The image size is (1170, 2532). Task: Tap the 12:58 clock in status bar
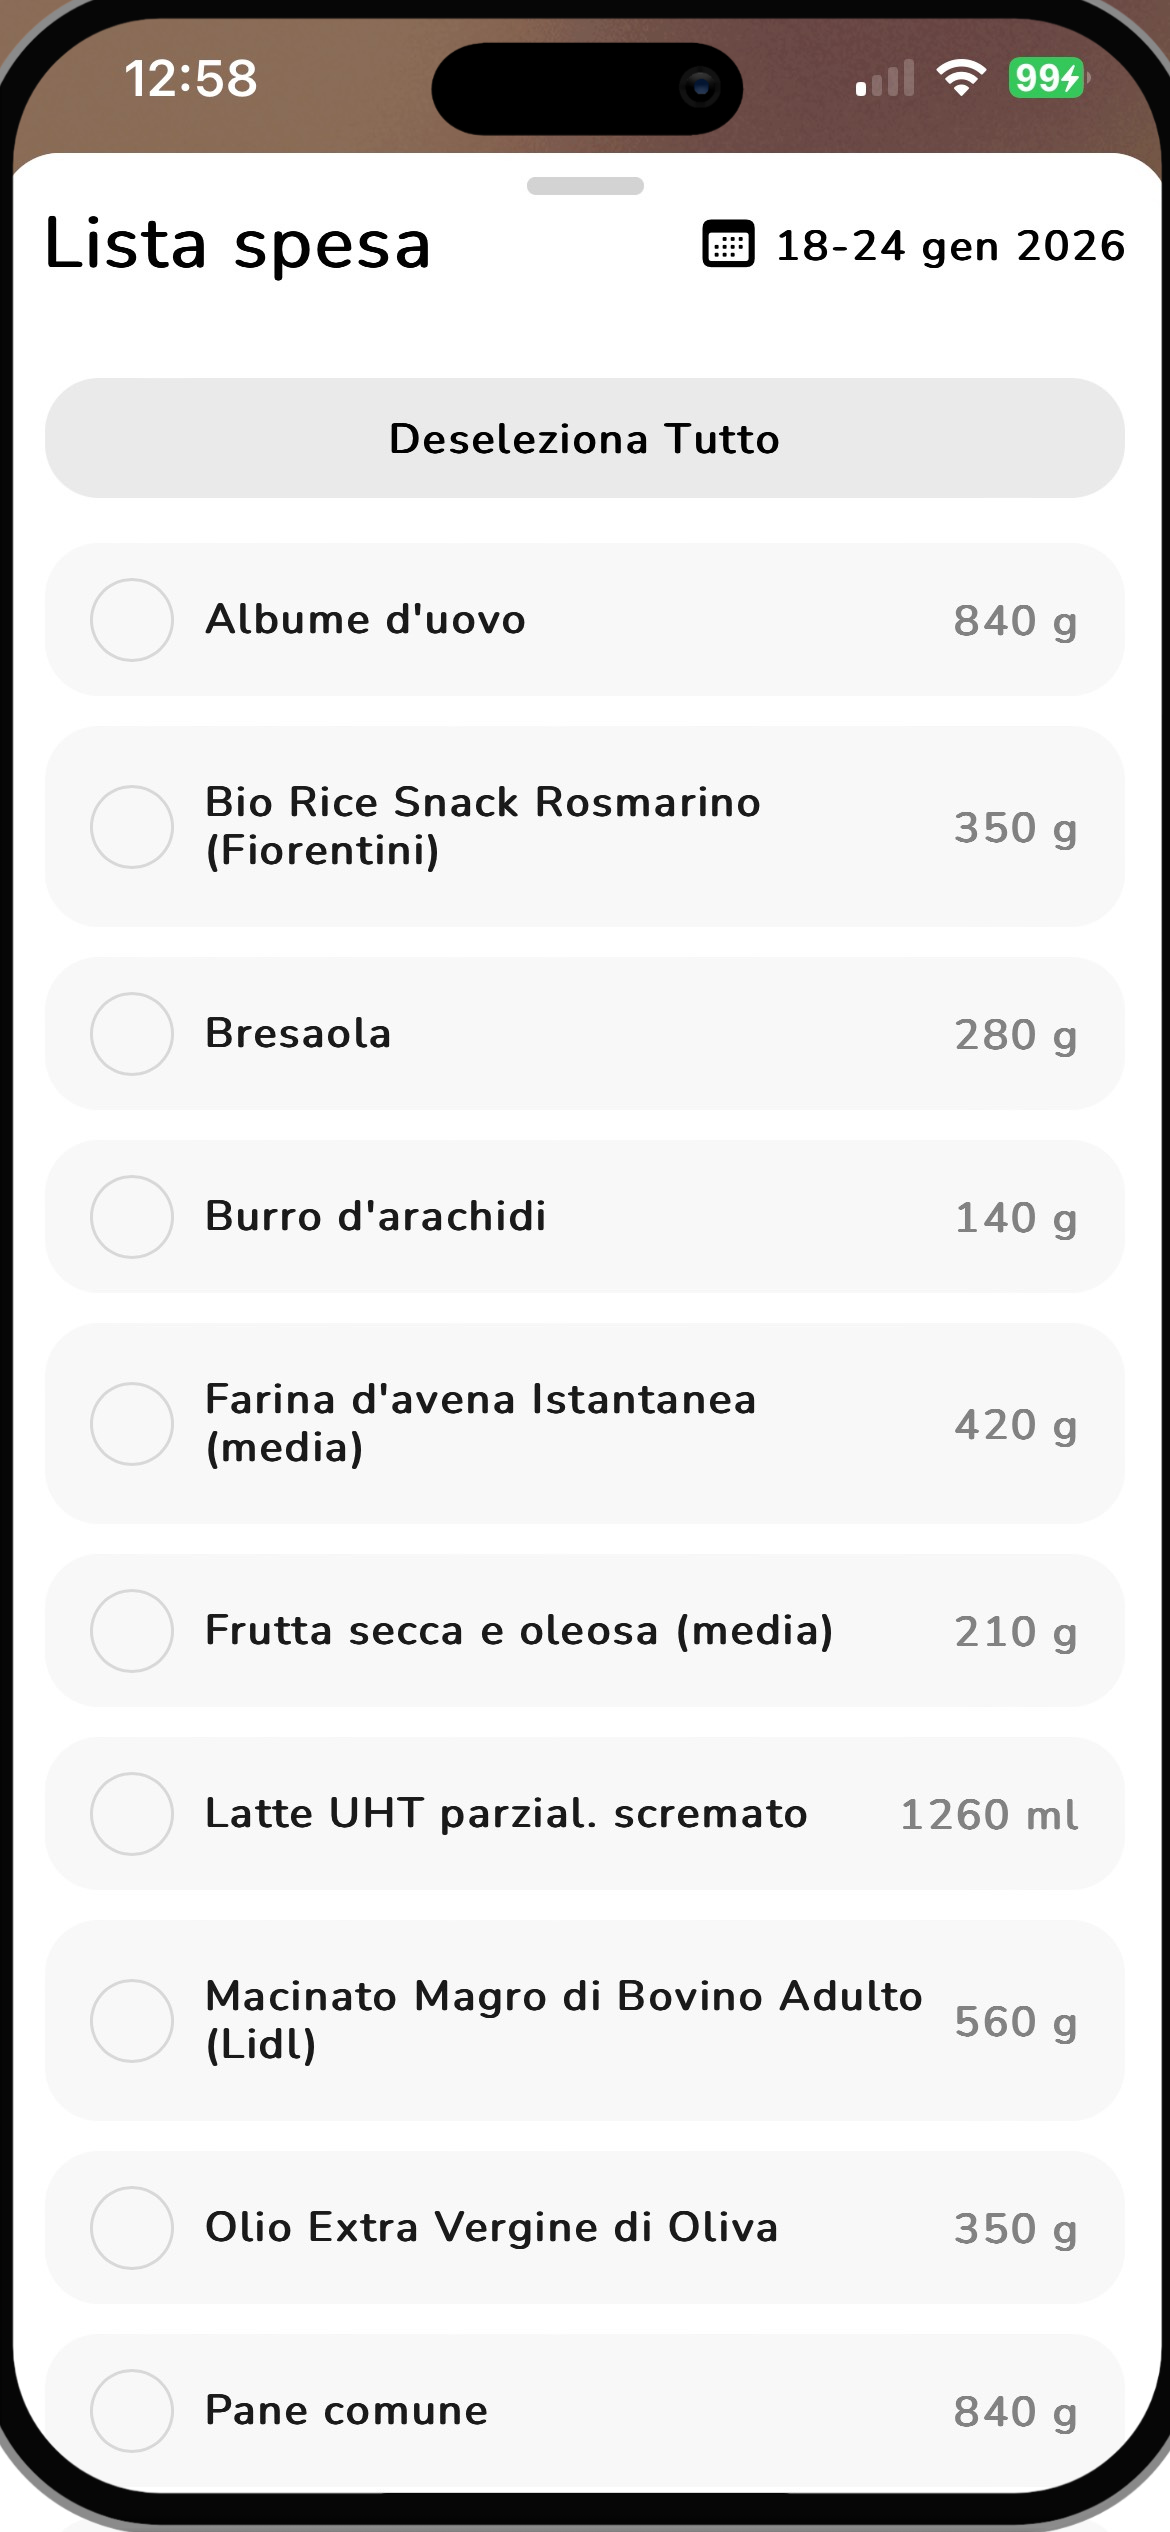click(x=190, y=79)
